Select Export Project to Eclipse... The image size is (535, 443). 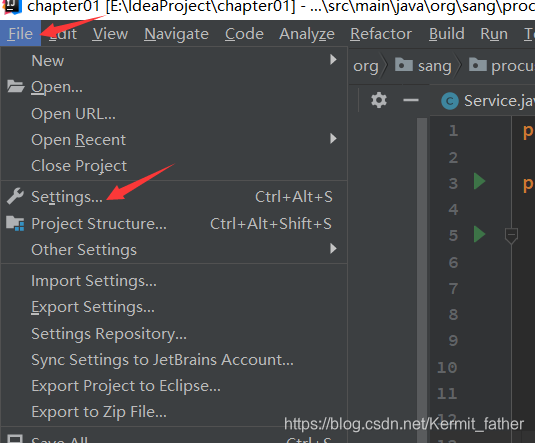coord(174,386)
